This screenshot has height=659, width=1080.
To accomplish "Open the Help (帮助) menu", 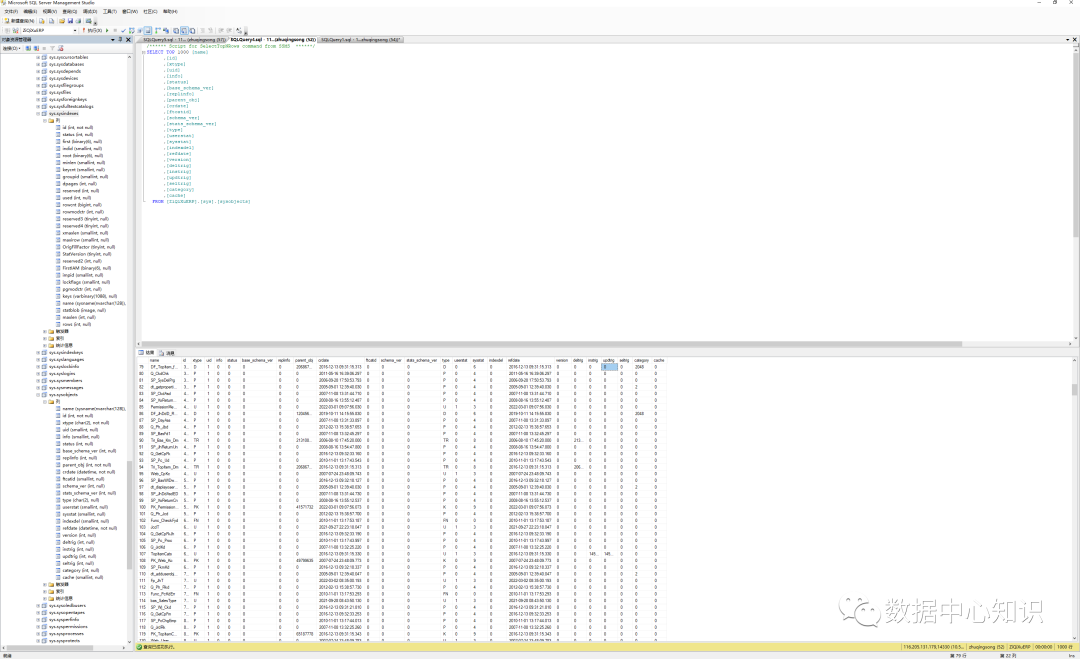I will [x=170, y=12].
